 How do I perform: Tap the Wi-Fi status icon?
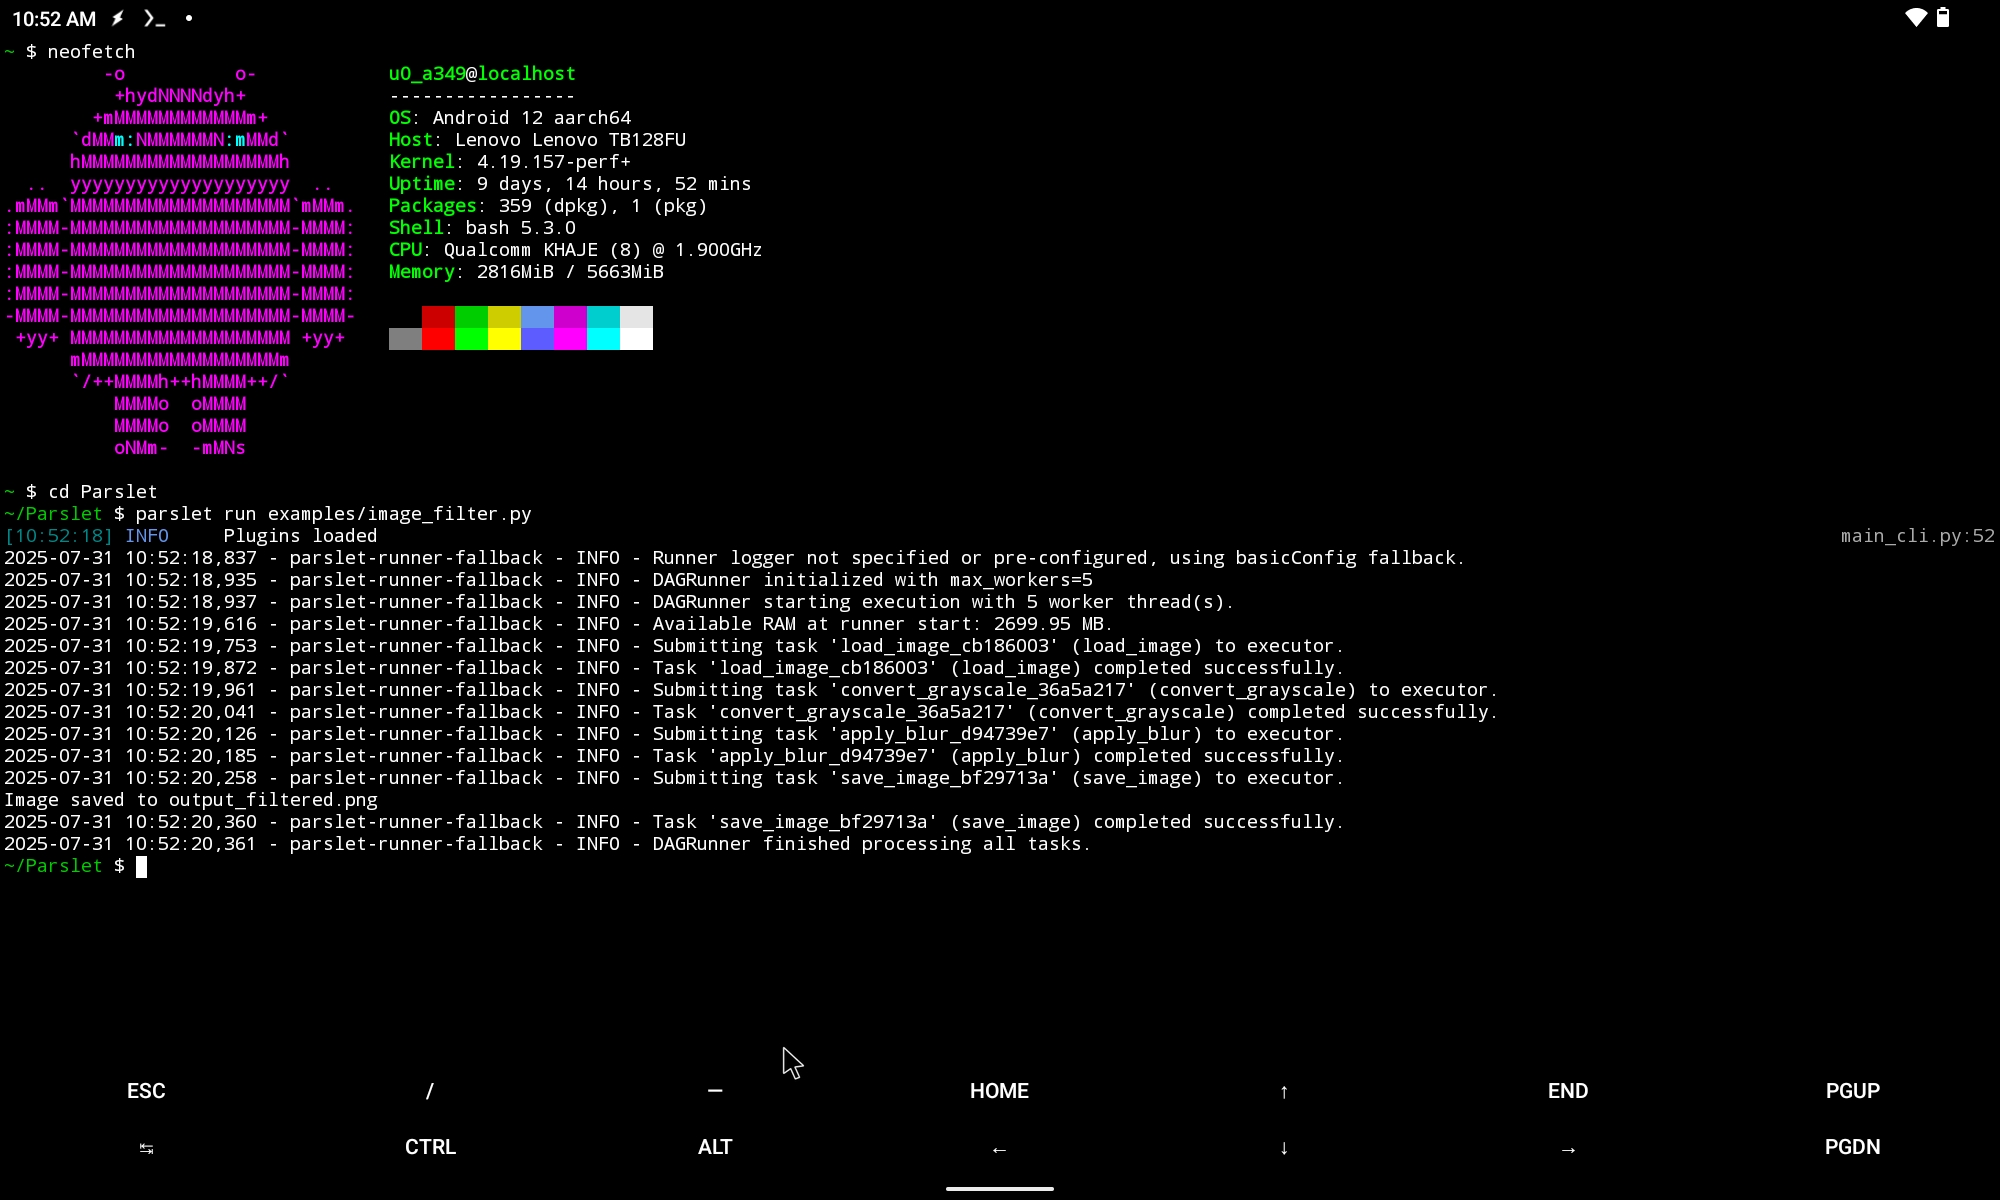pos(1915,18)
